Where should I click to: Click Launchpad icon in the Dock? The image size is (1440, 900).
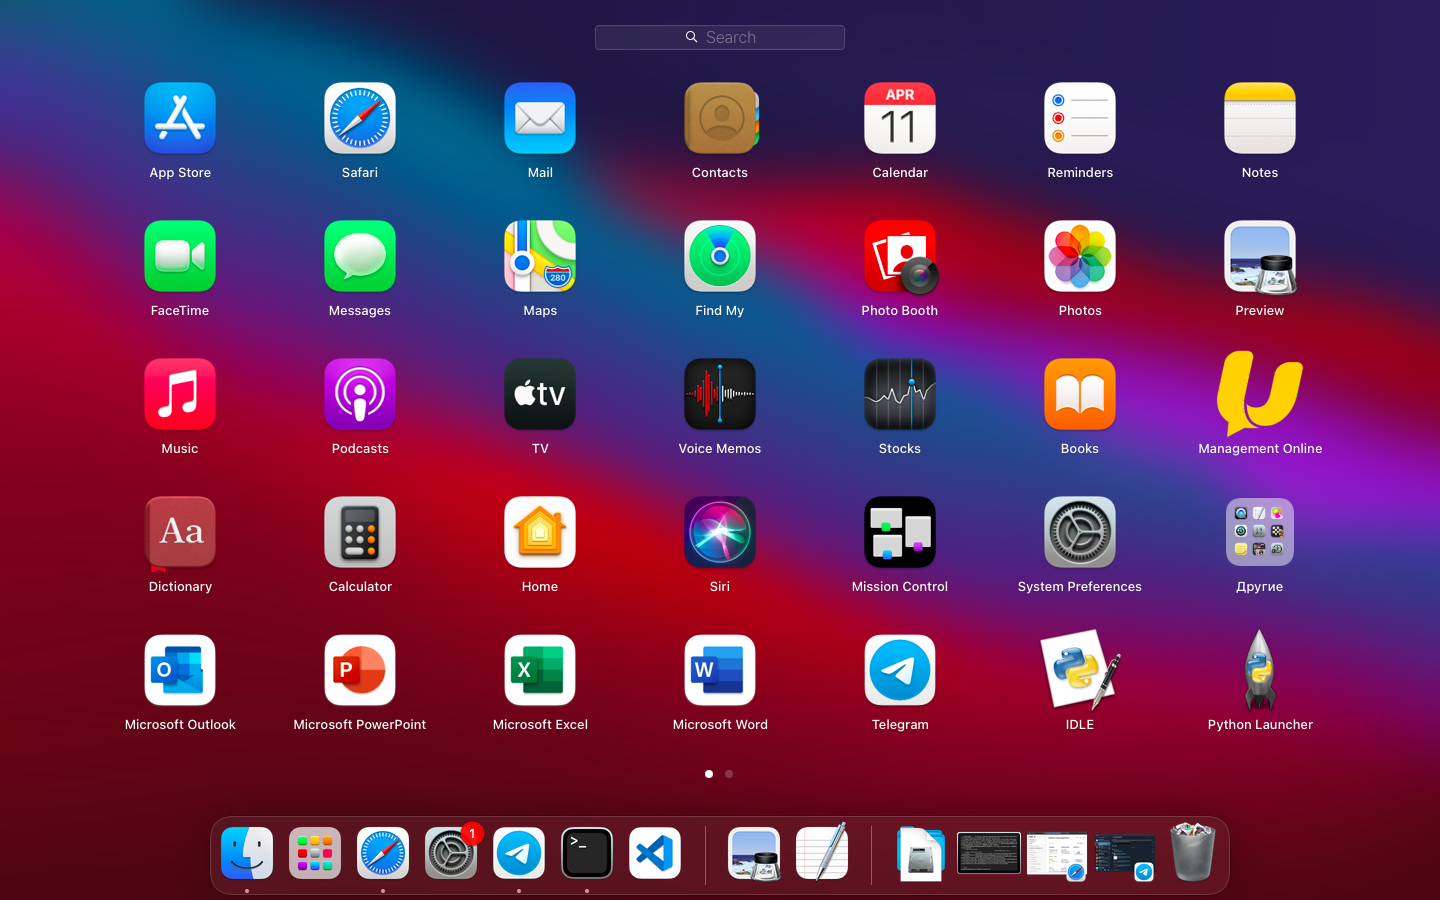[x=315, y=853]
